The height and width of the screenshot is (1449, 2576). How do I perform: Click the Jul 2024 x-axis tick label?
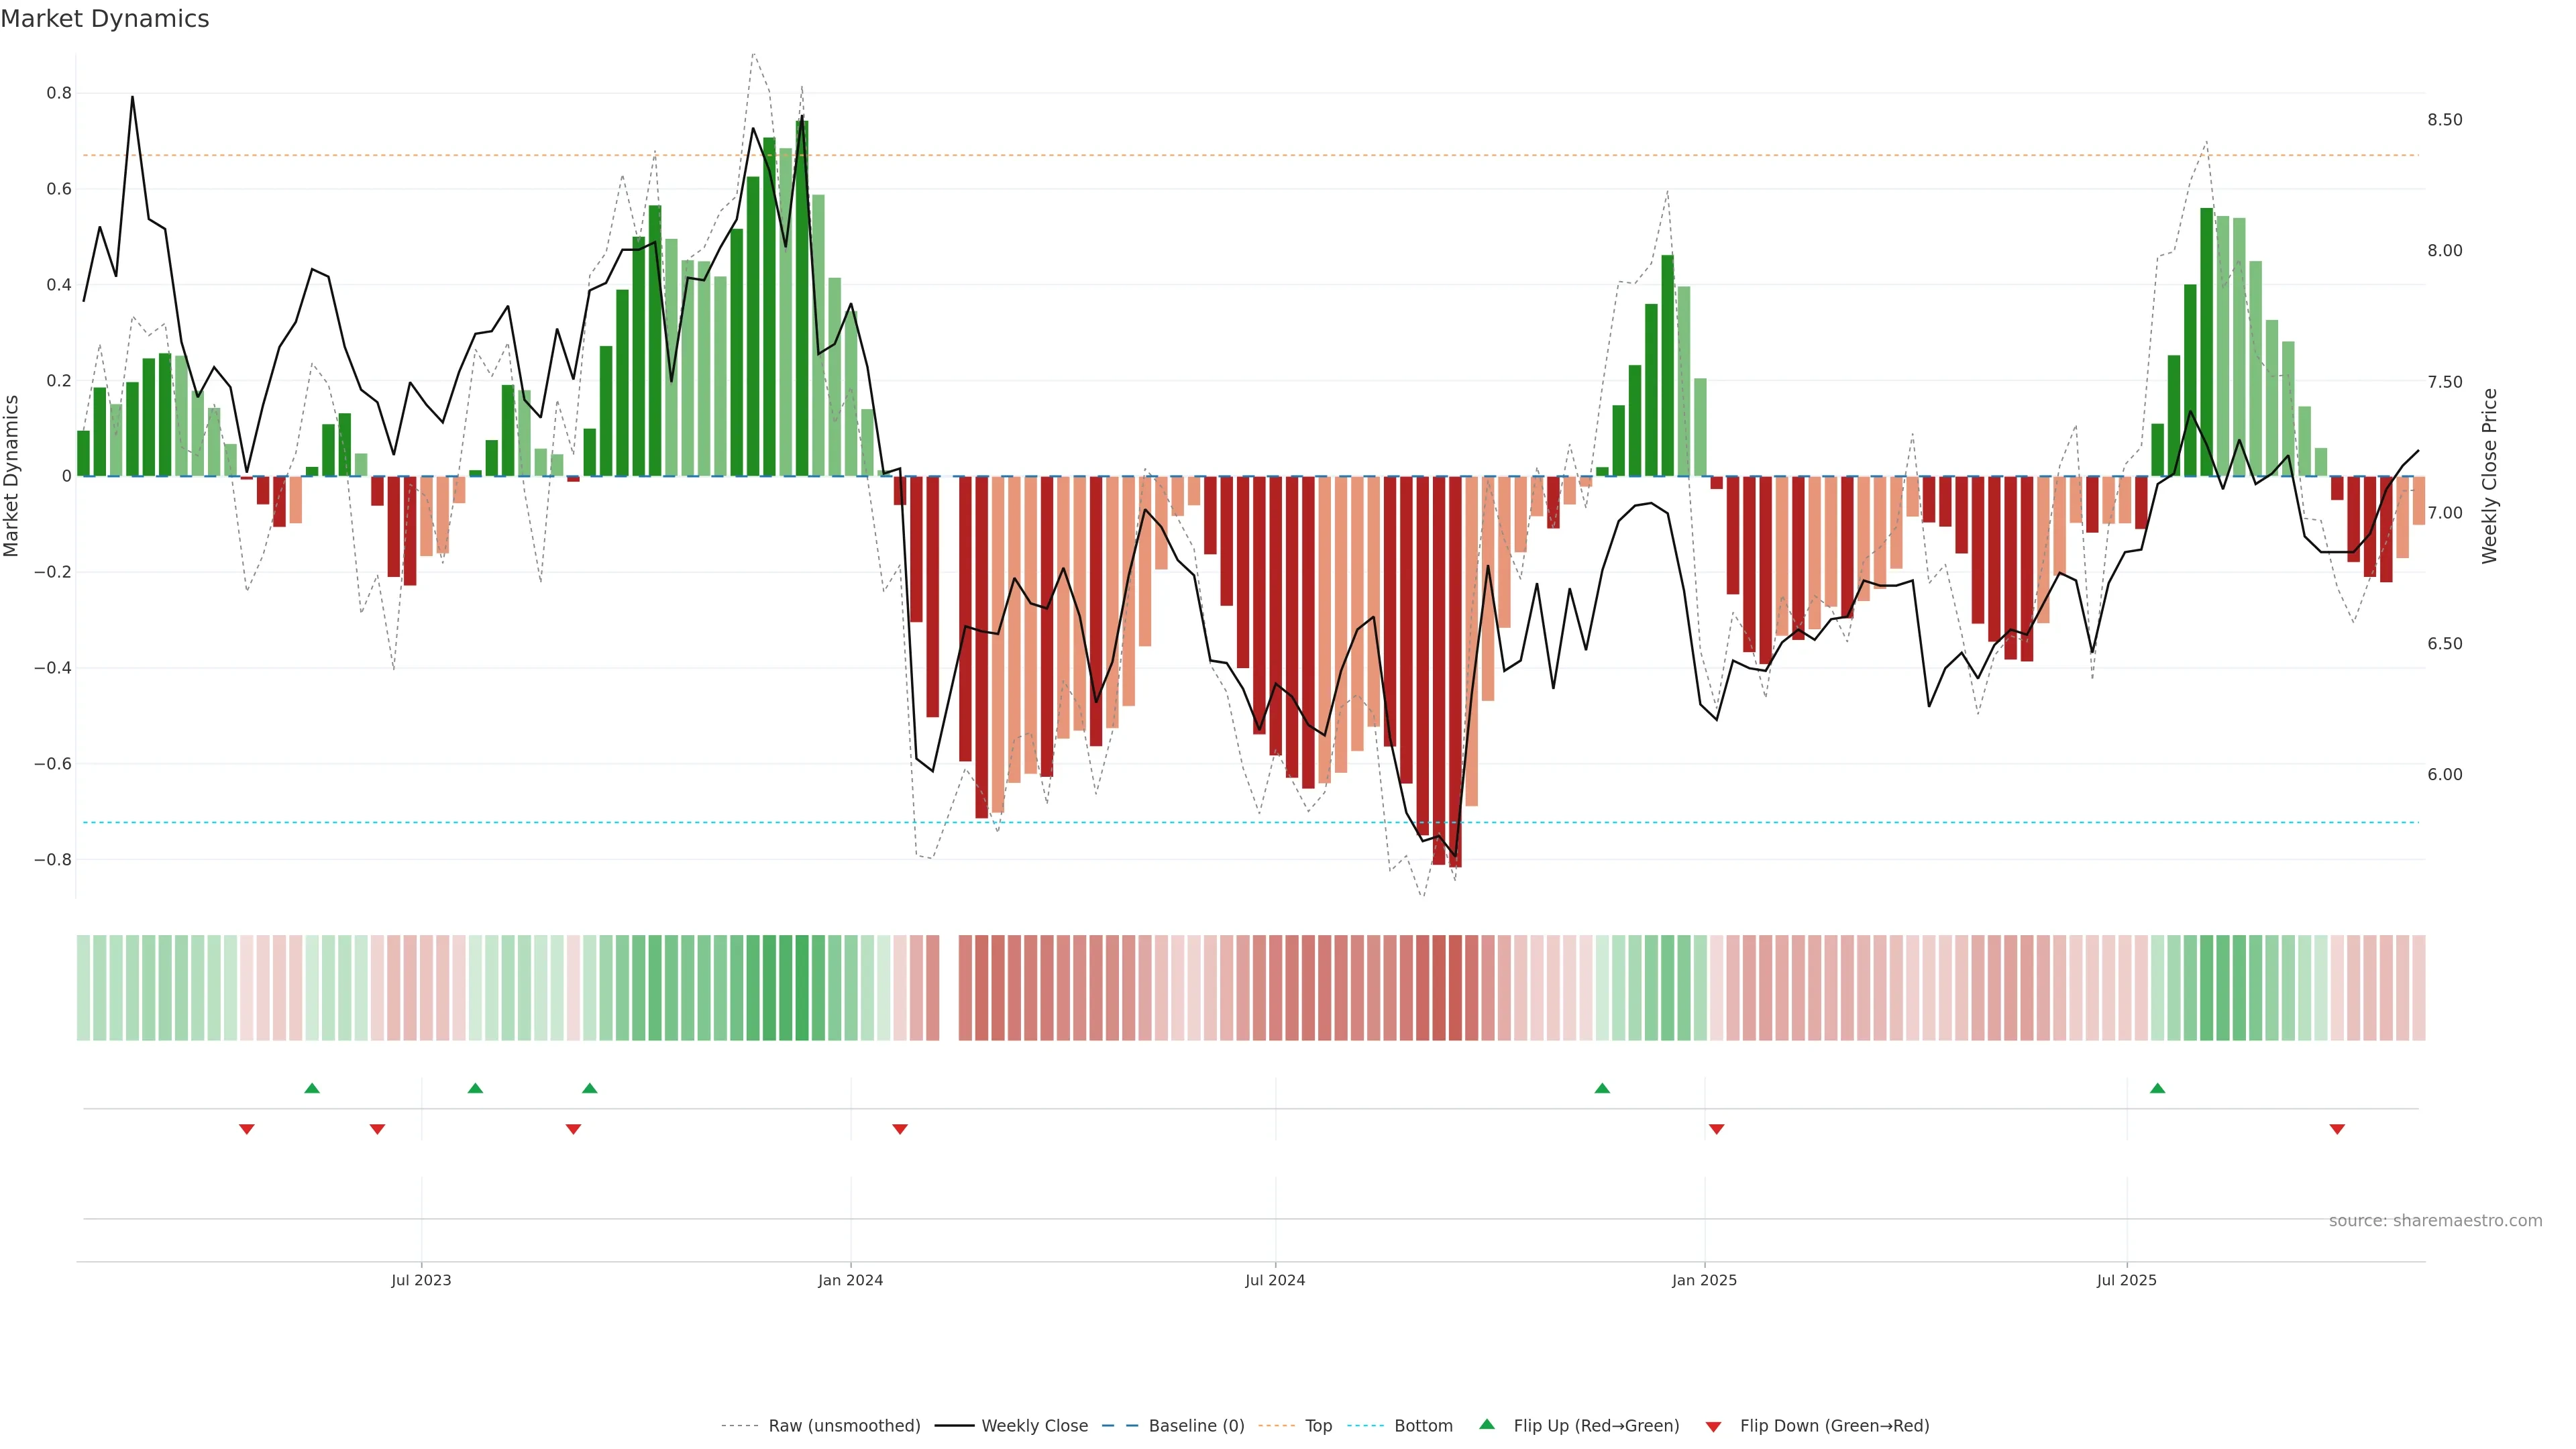1275,1280
